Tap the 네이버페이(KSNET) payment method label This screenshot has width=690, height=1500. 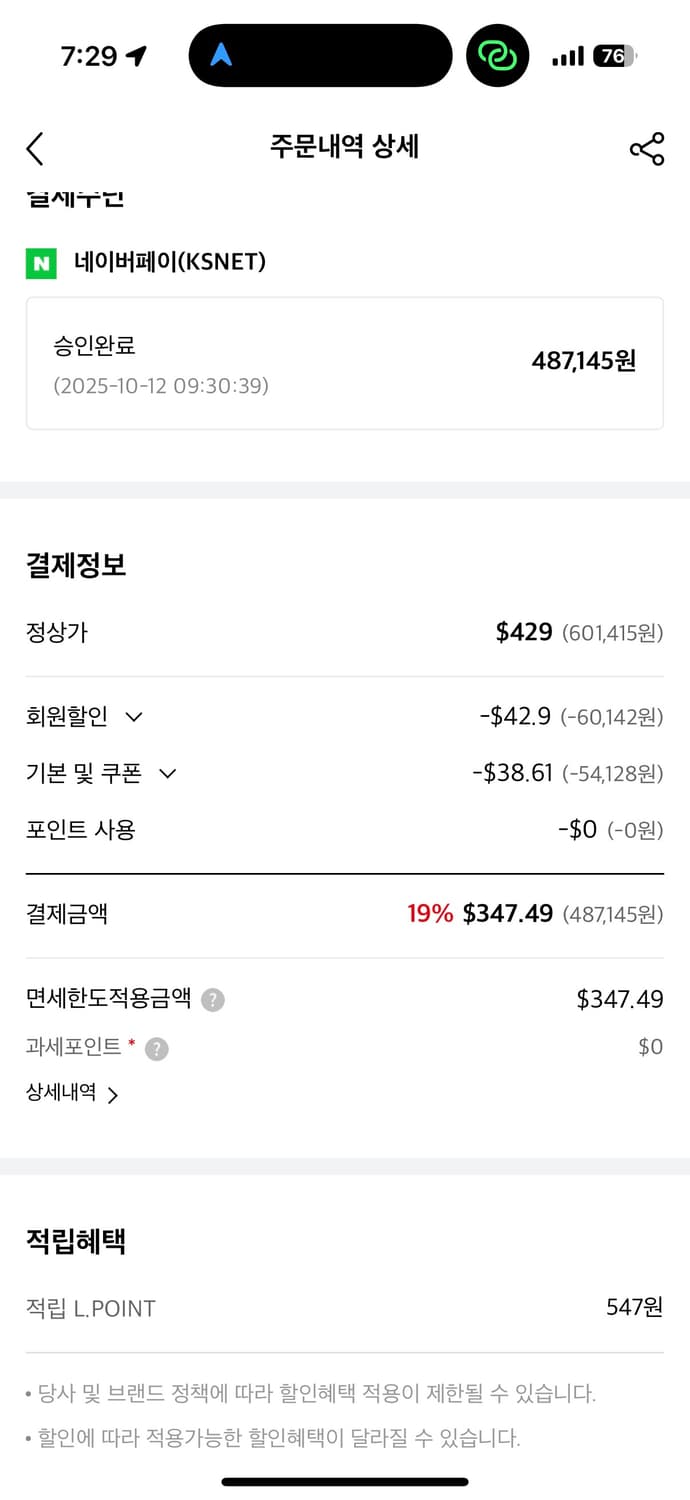[170, 263]
